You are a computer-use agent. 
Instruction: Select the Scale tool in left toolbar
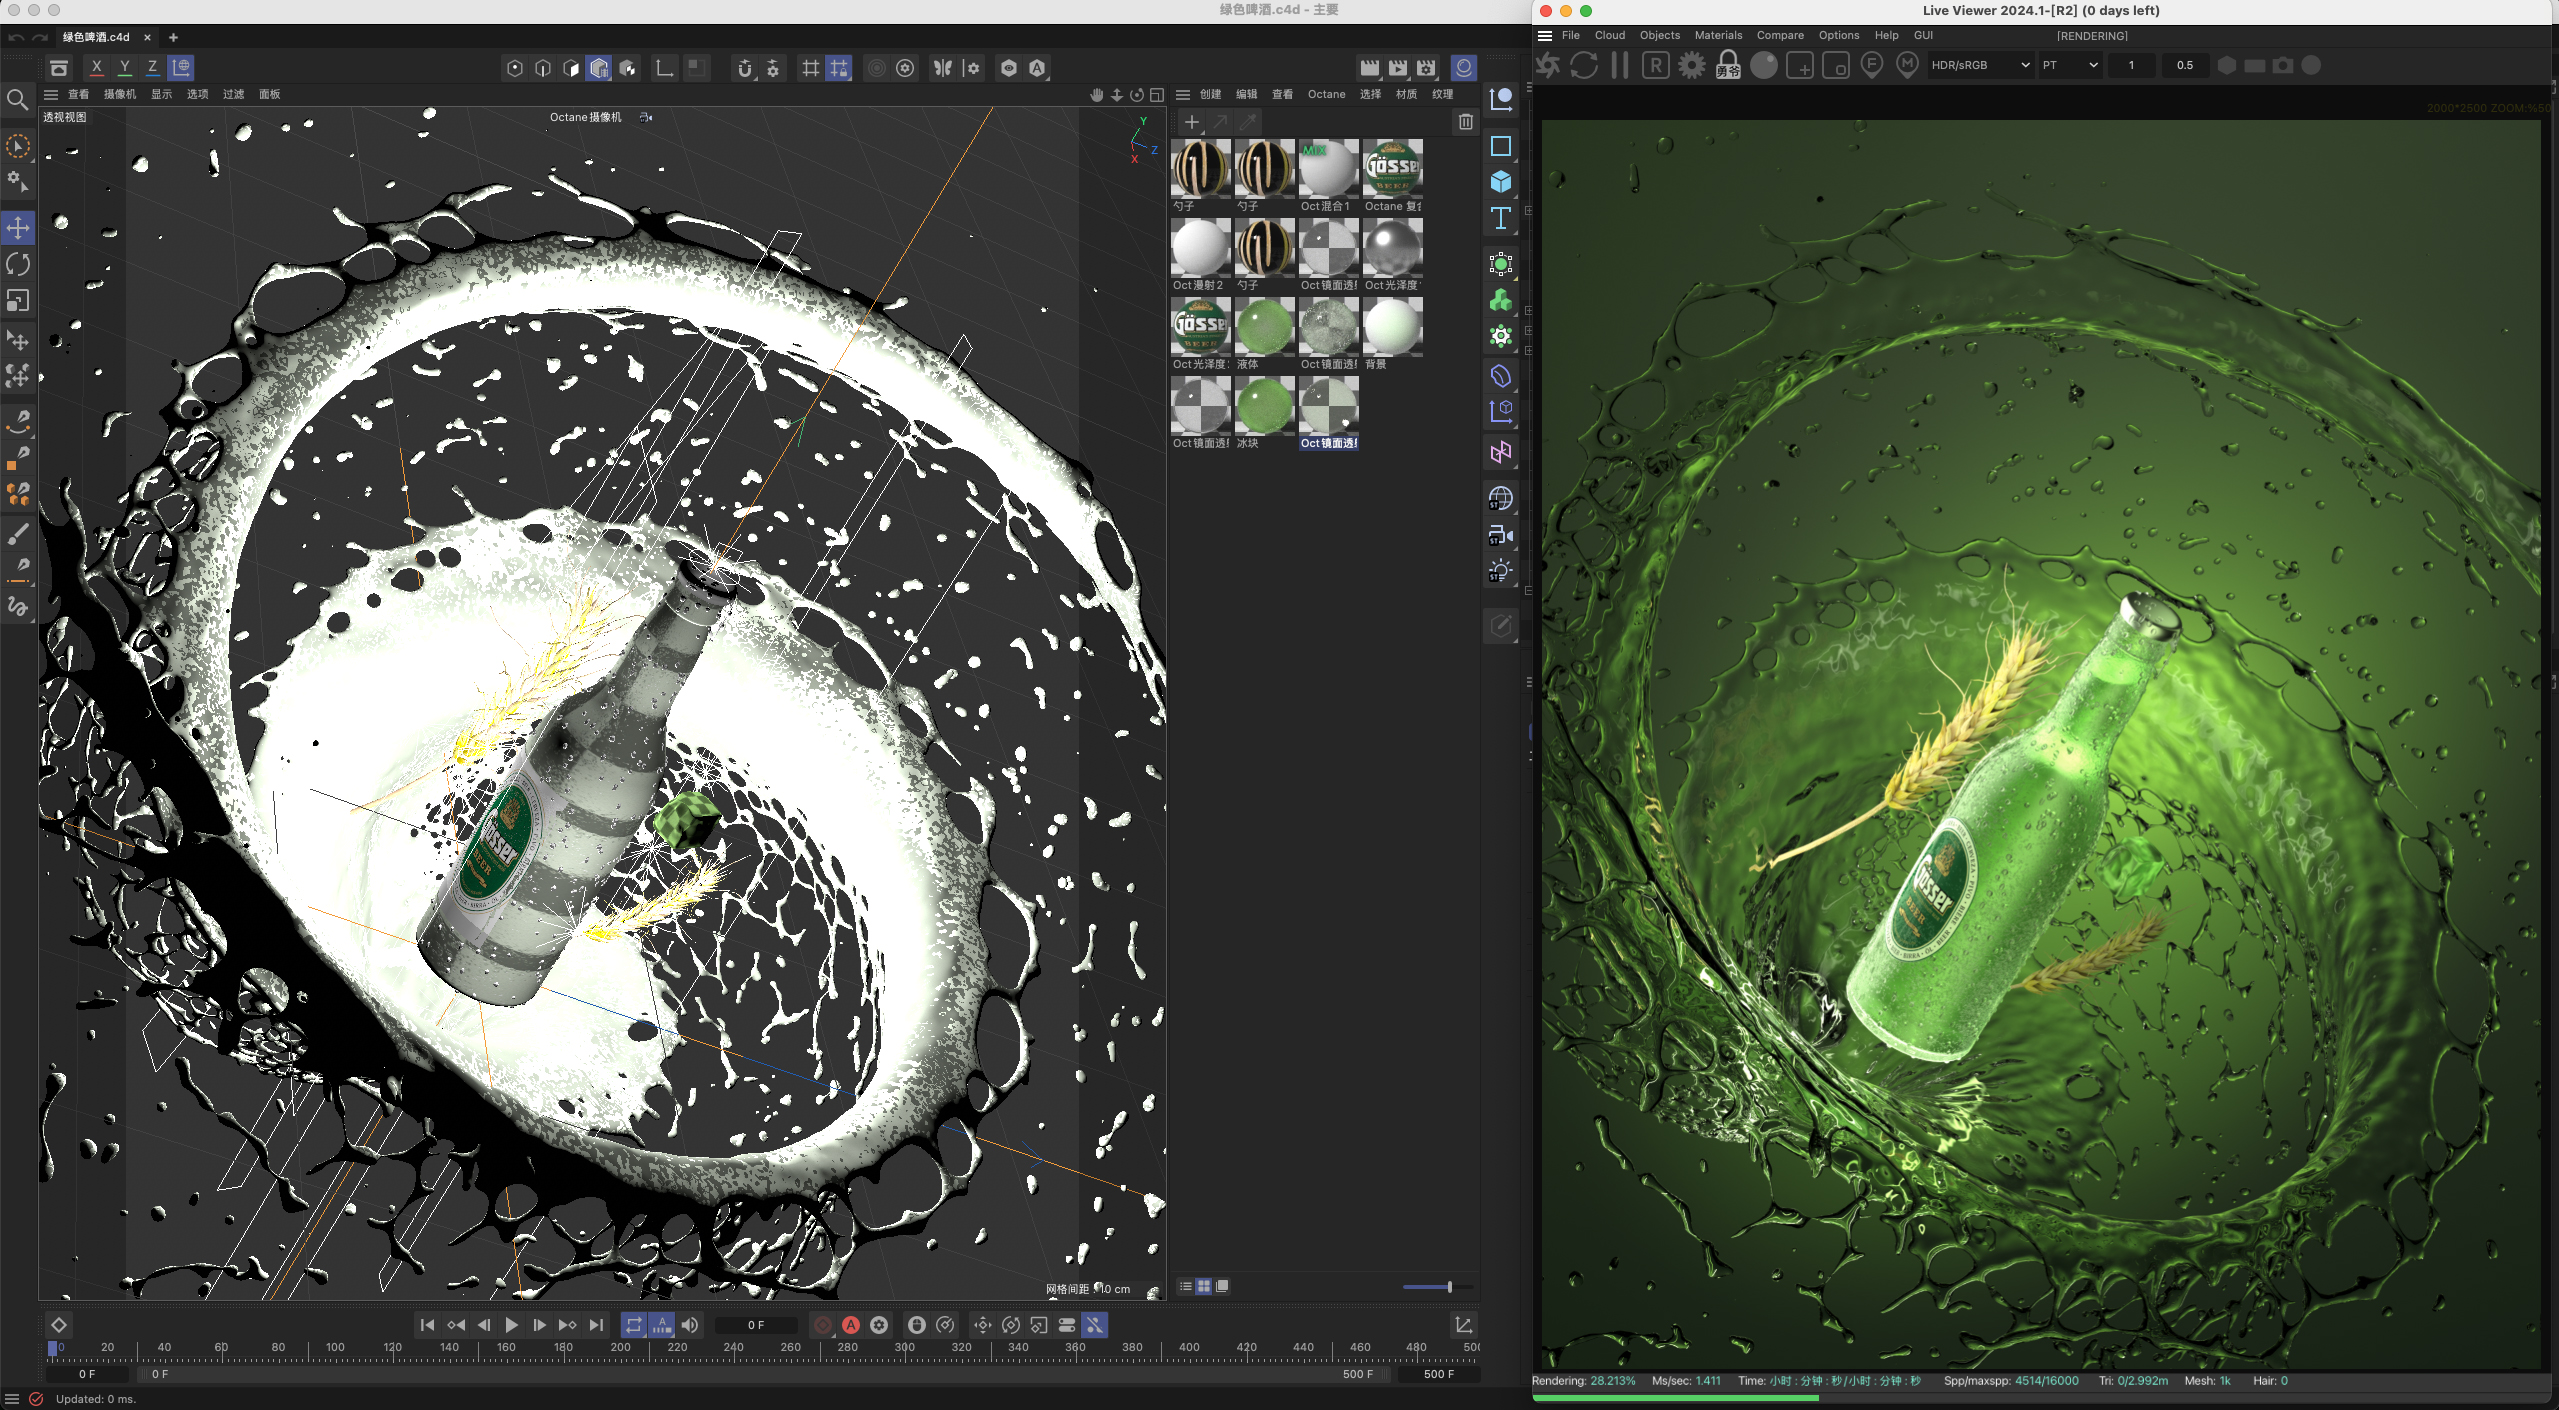(18, 301)
